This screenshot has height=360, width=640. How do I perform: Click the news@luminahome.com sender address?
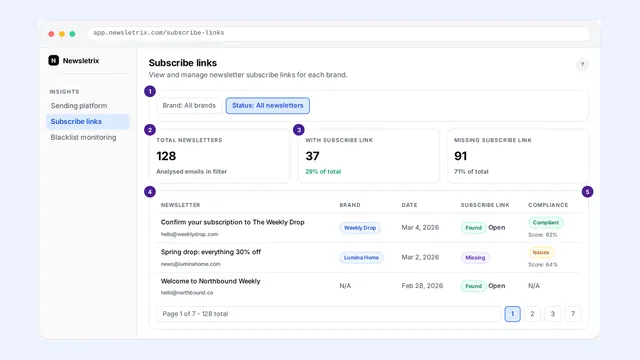tap(191, 264)
